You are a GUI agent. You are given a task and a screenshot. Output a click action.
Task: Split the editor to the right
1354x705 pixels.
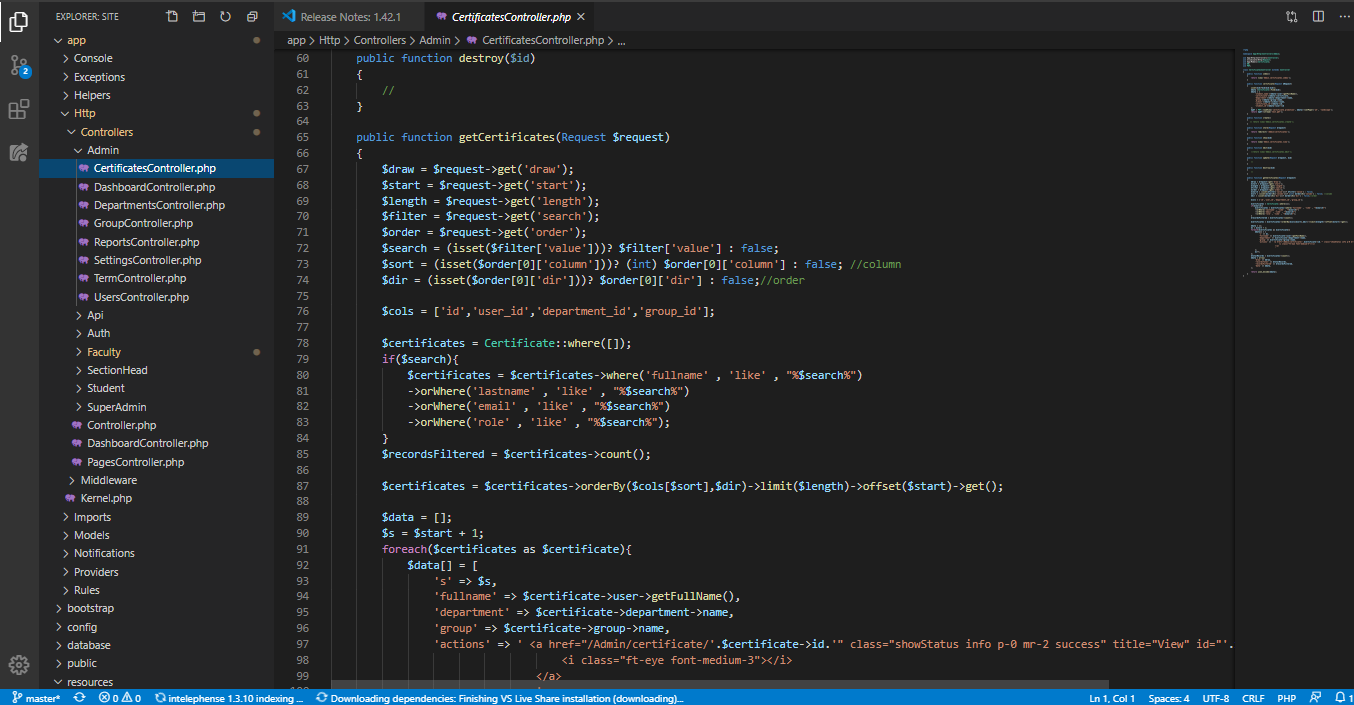[x=1318, y=17]
